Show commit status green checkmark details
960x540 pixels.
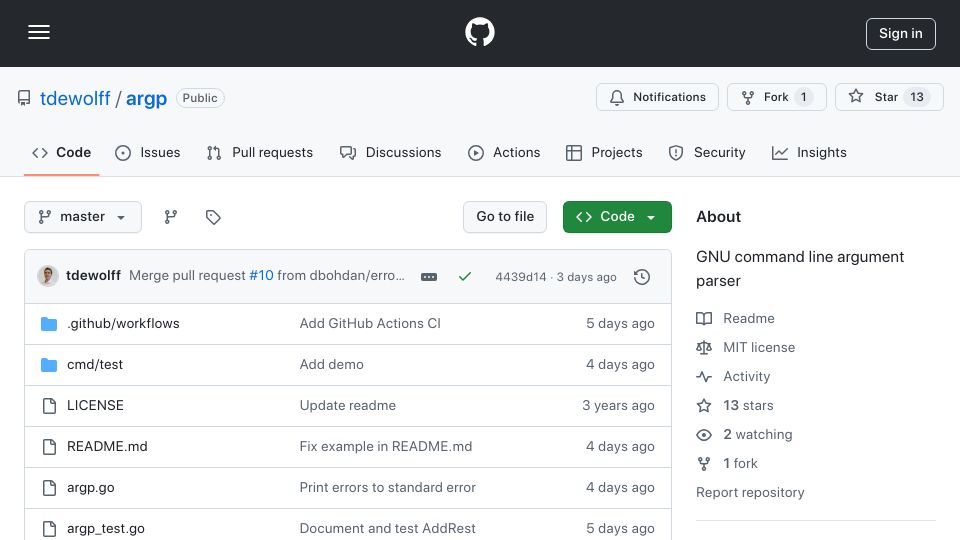pos(465,277)
